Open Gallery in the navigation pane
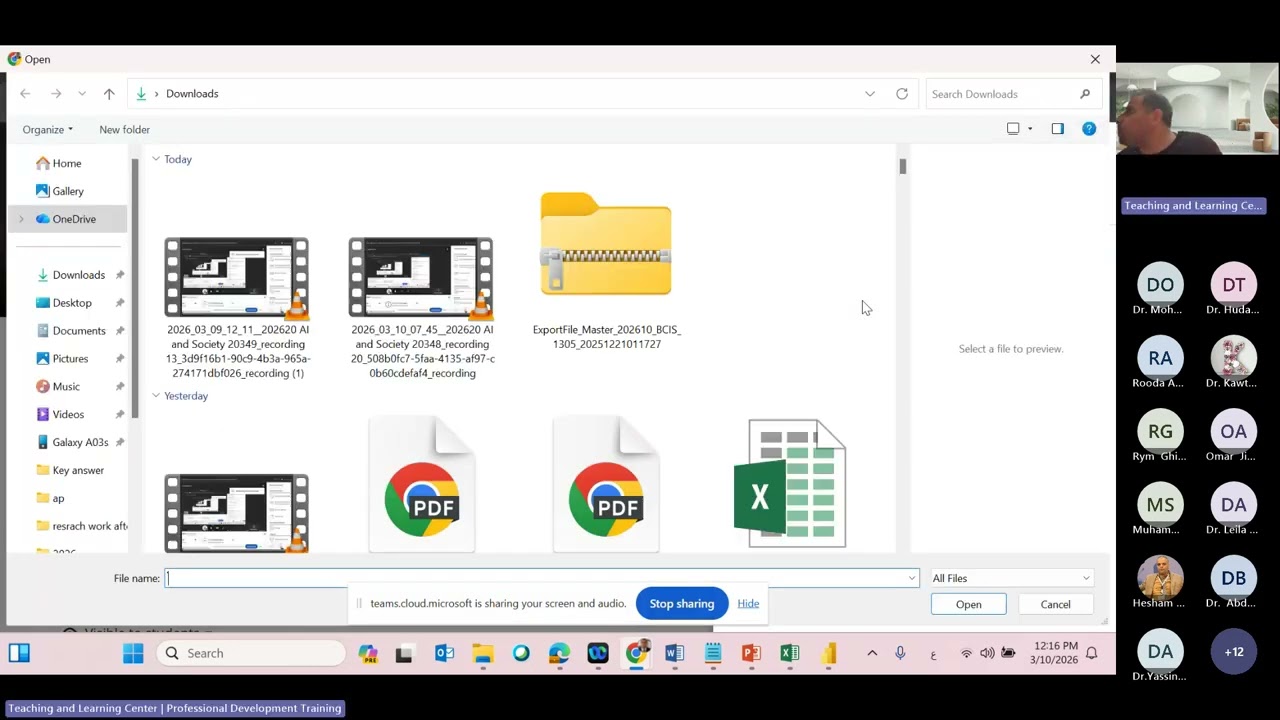Viewport: 1280px width, 720px height. 68,191
